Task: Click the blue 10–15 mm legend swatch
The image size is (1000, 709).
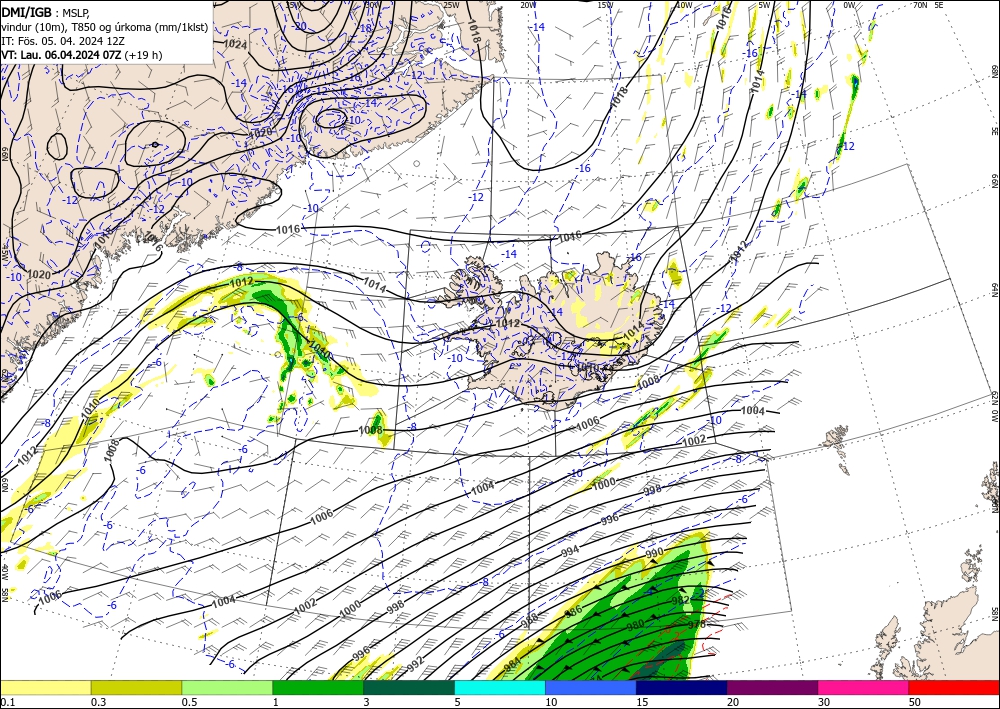Action: coord(591,687)
